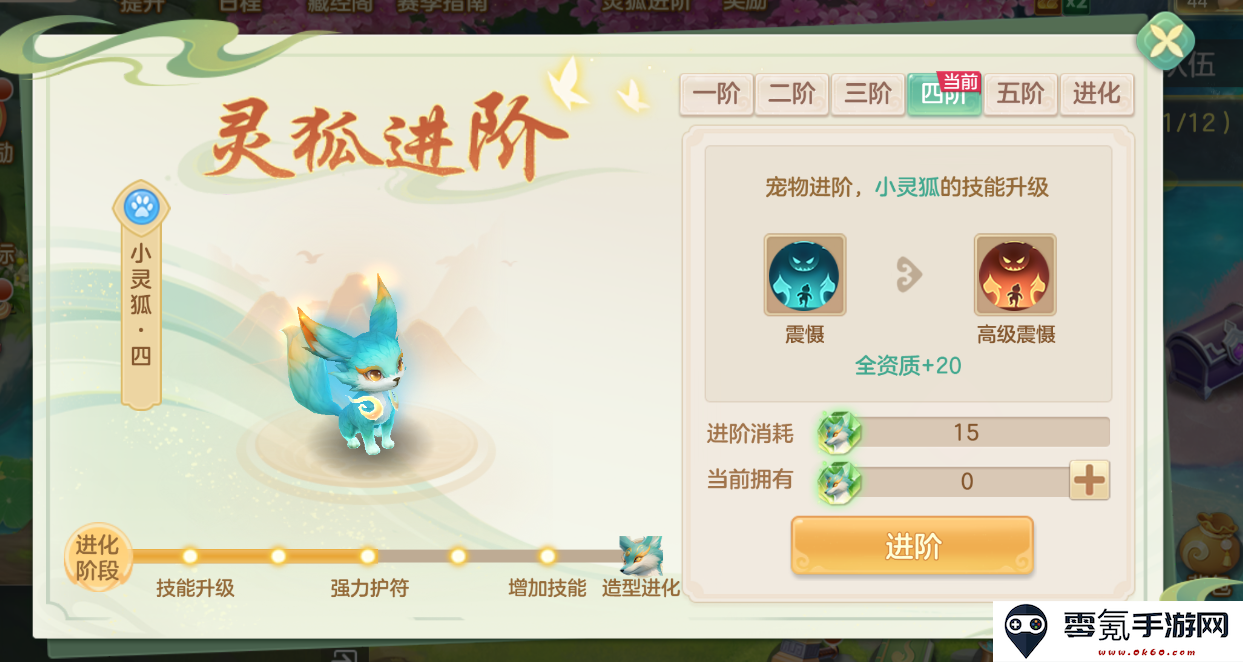The height and width of the screenshot is (662, 1243).
Task: Select the 五阶 tab
Action: 1020,94
